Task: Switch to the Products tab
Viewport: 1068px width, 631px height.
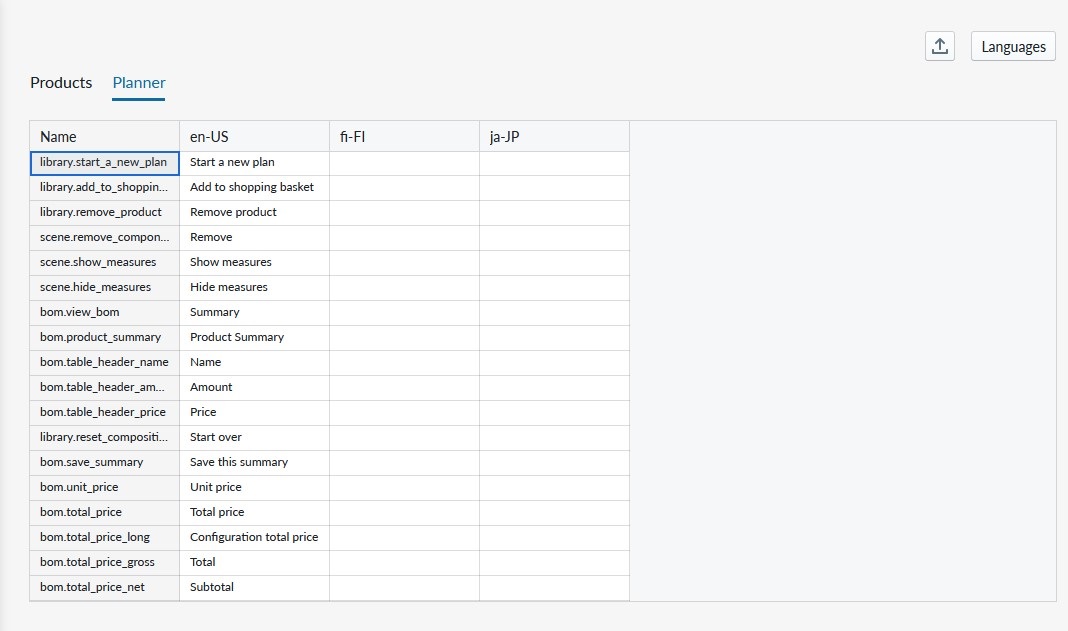Action: click(61, 82)
